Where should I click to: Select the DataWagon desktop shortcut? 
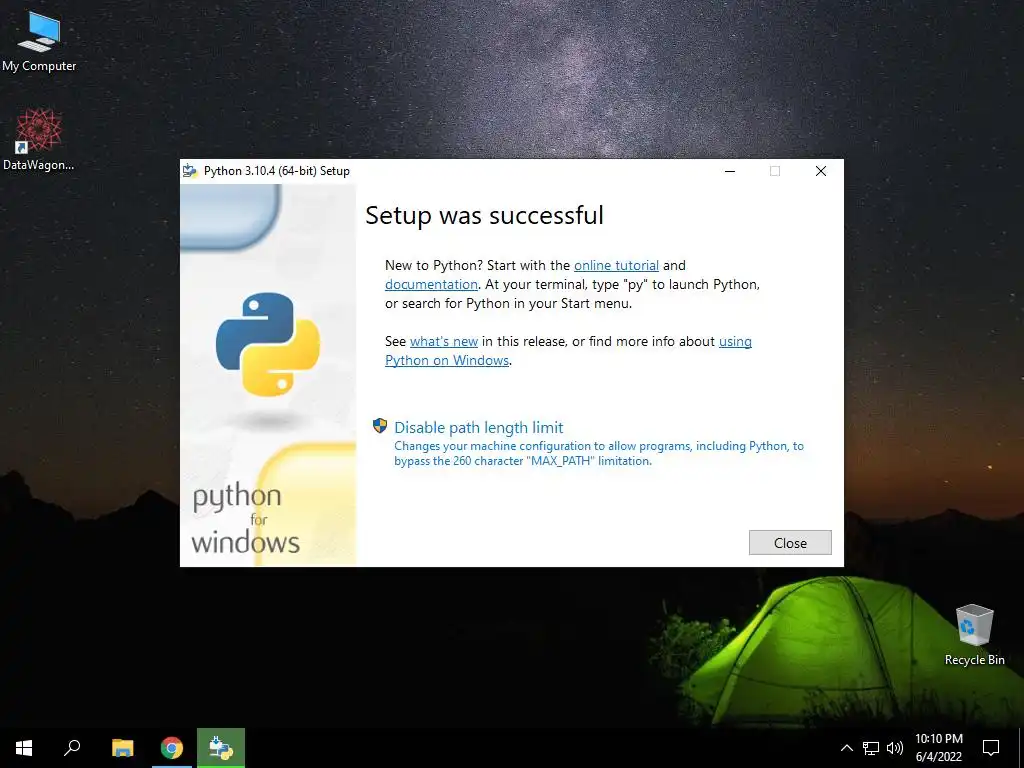point(39,139)
